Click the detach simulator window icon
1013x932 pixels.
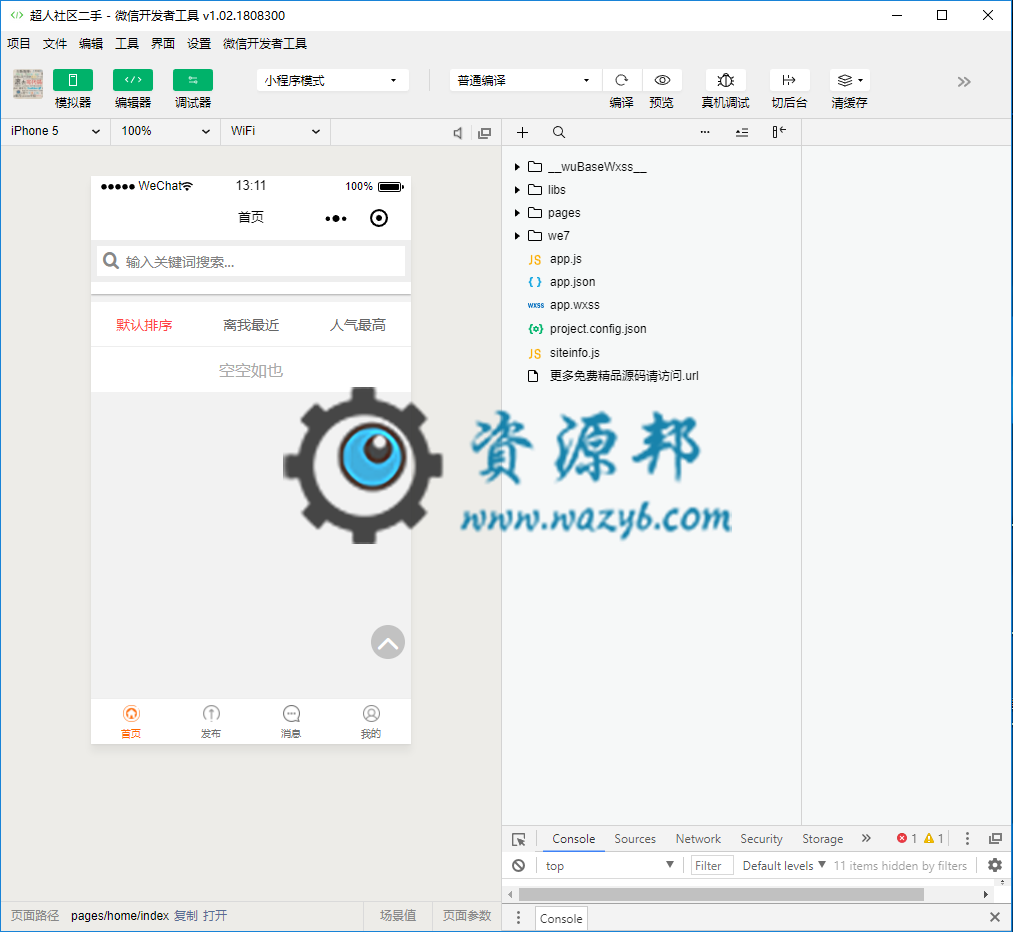[x=485, y=133]
